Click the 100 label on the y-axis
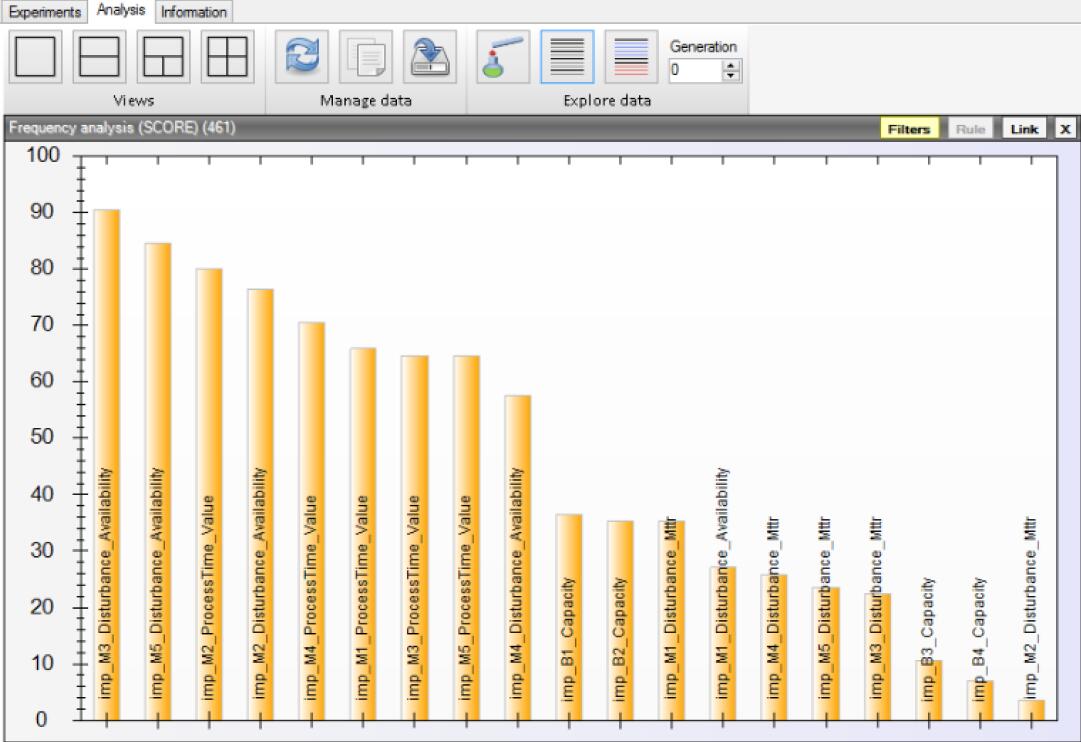 tap(43, 154)
